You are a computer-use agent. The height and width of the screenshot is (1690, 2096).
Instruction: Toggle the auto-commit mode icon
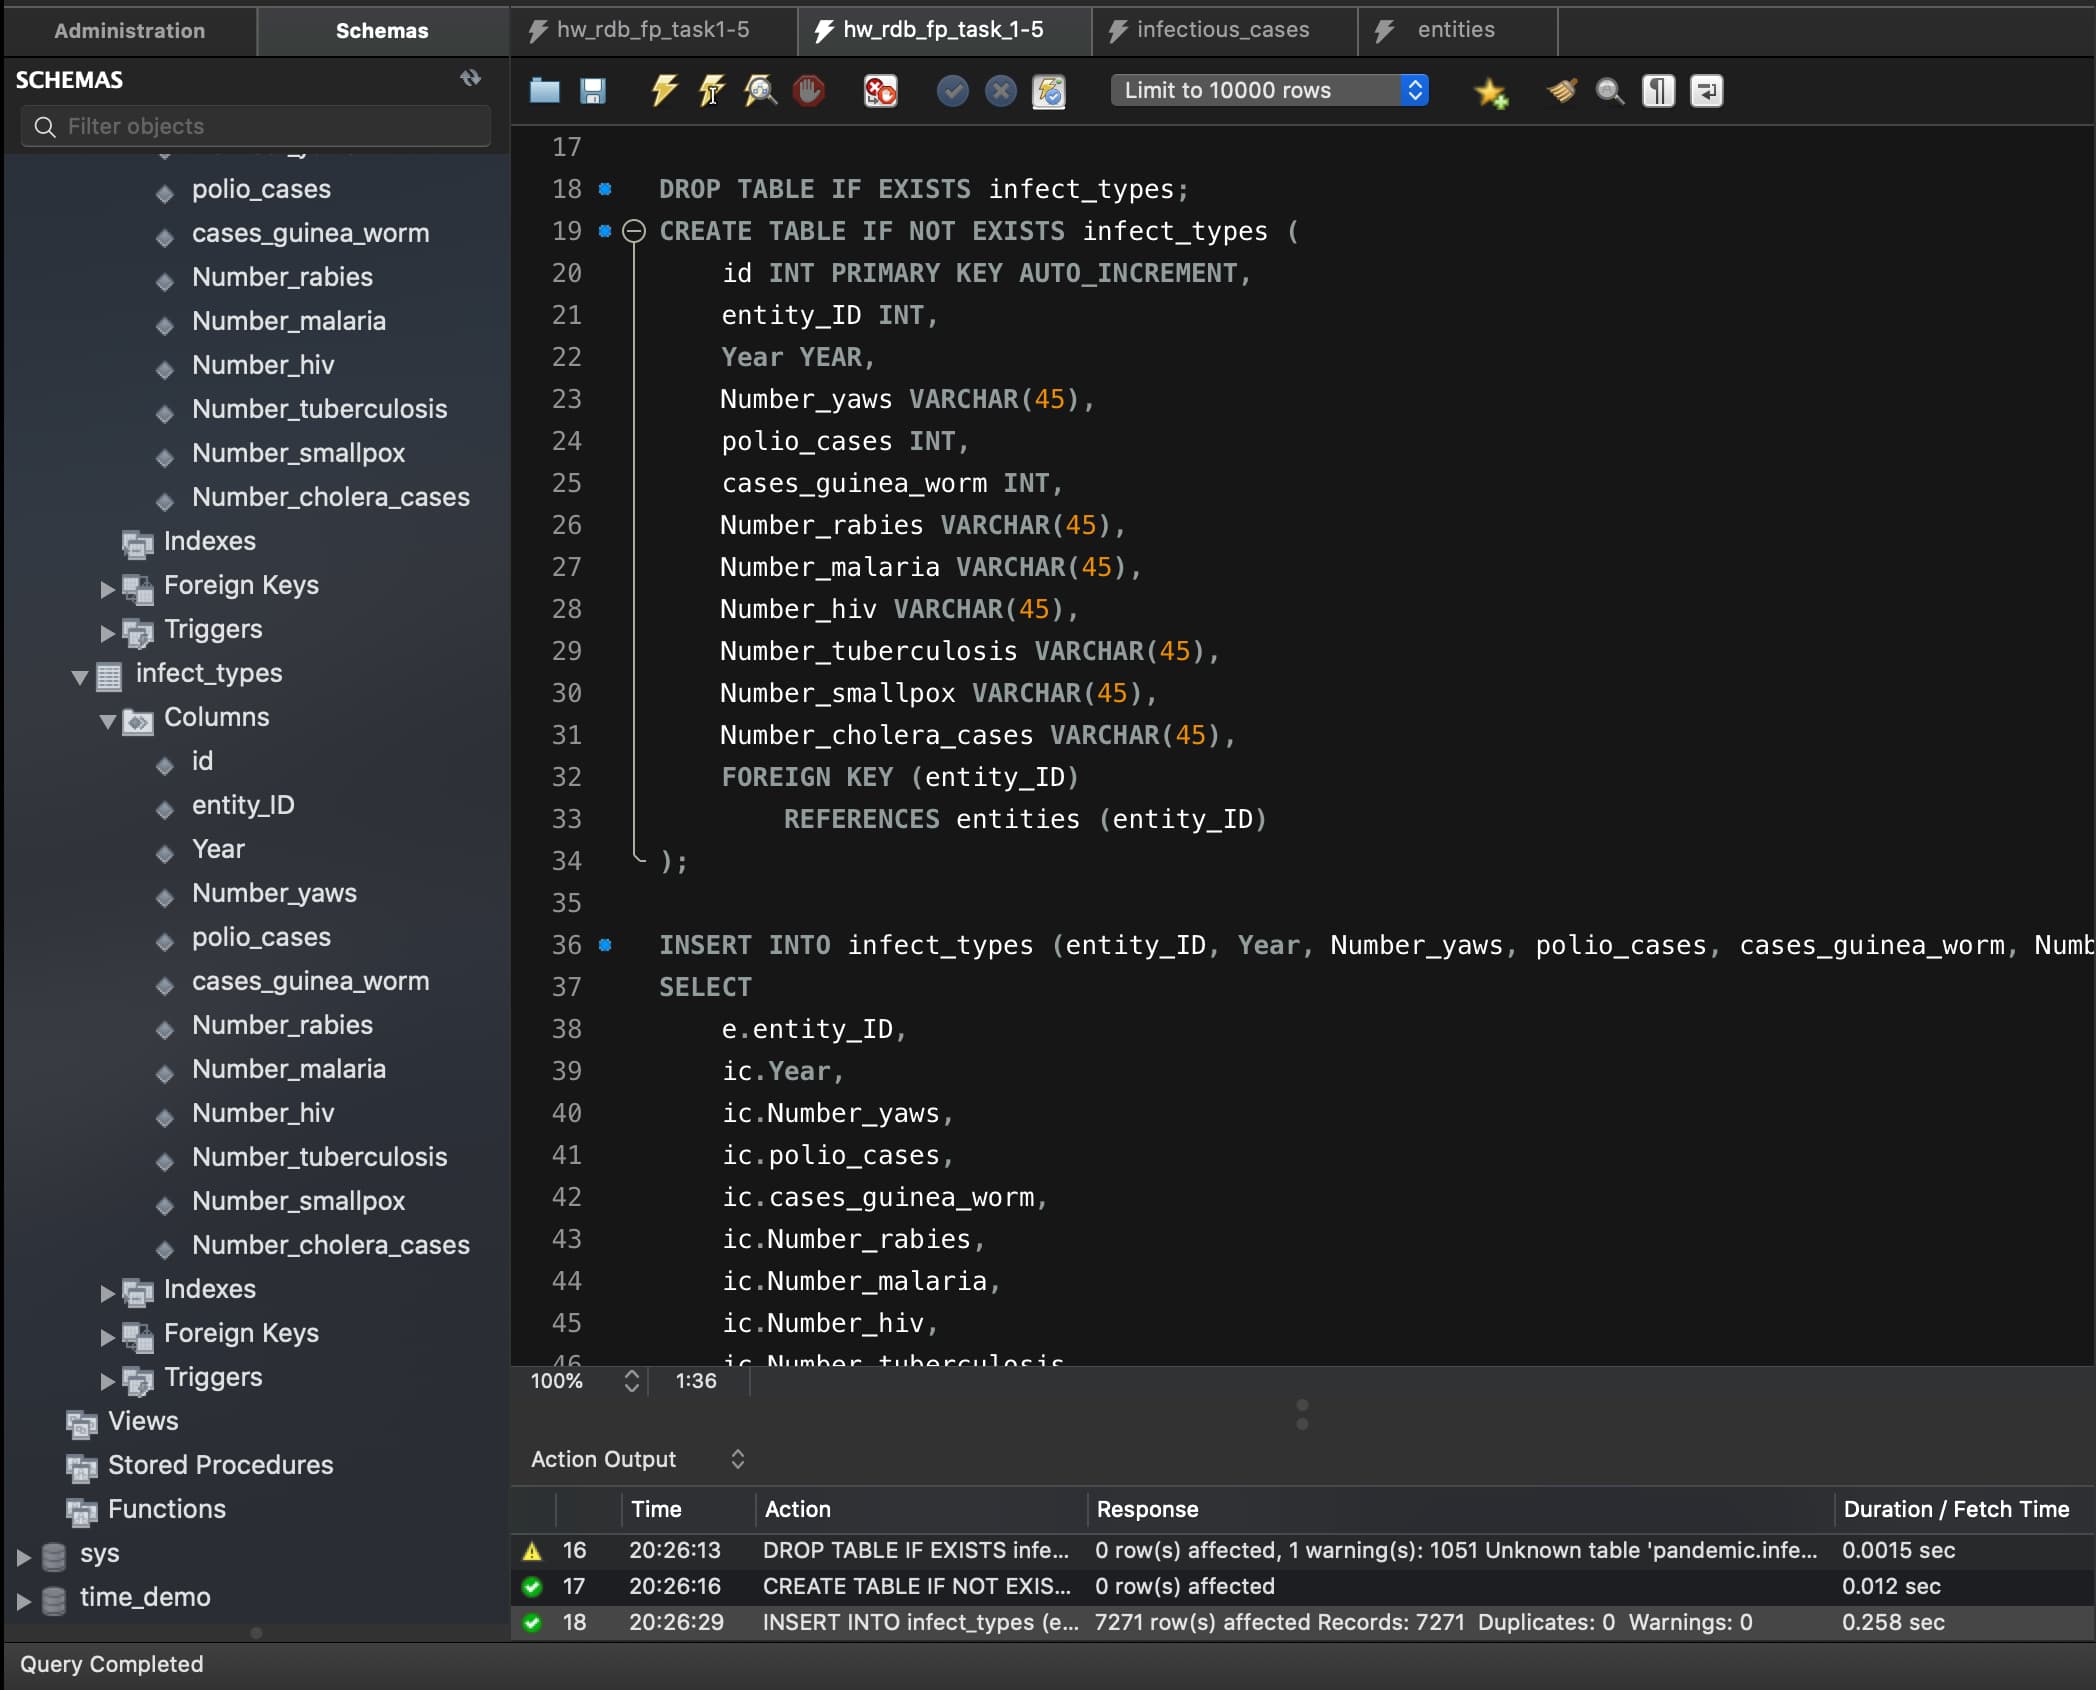pos(1048,91)
